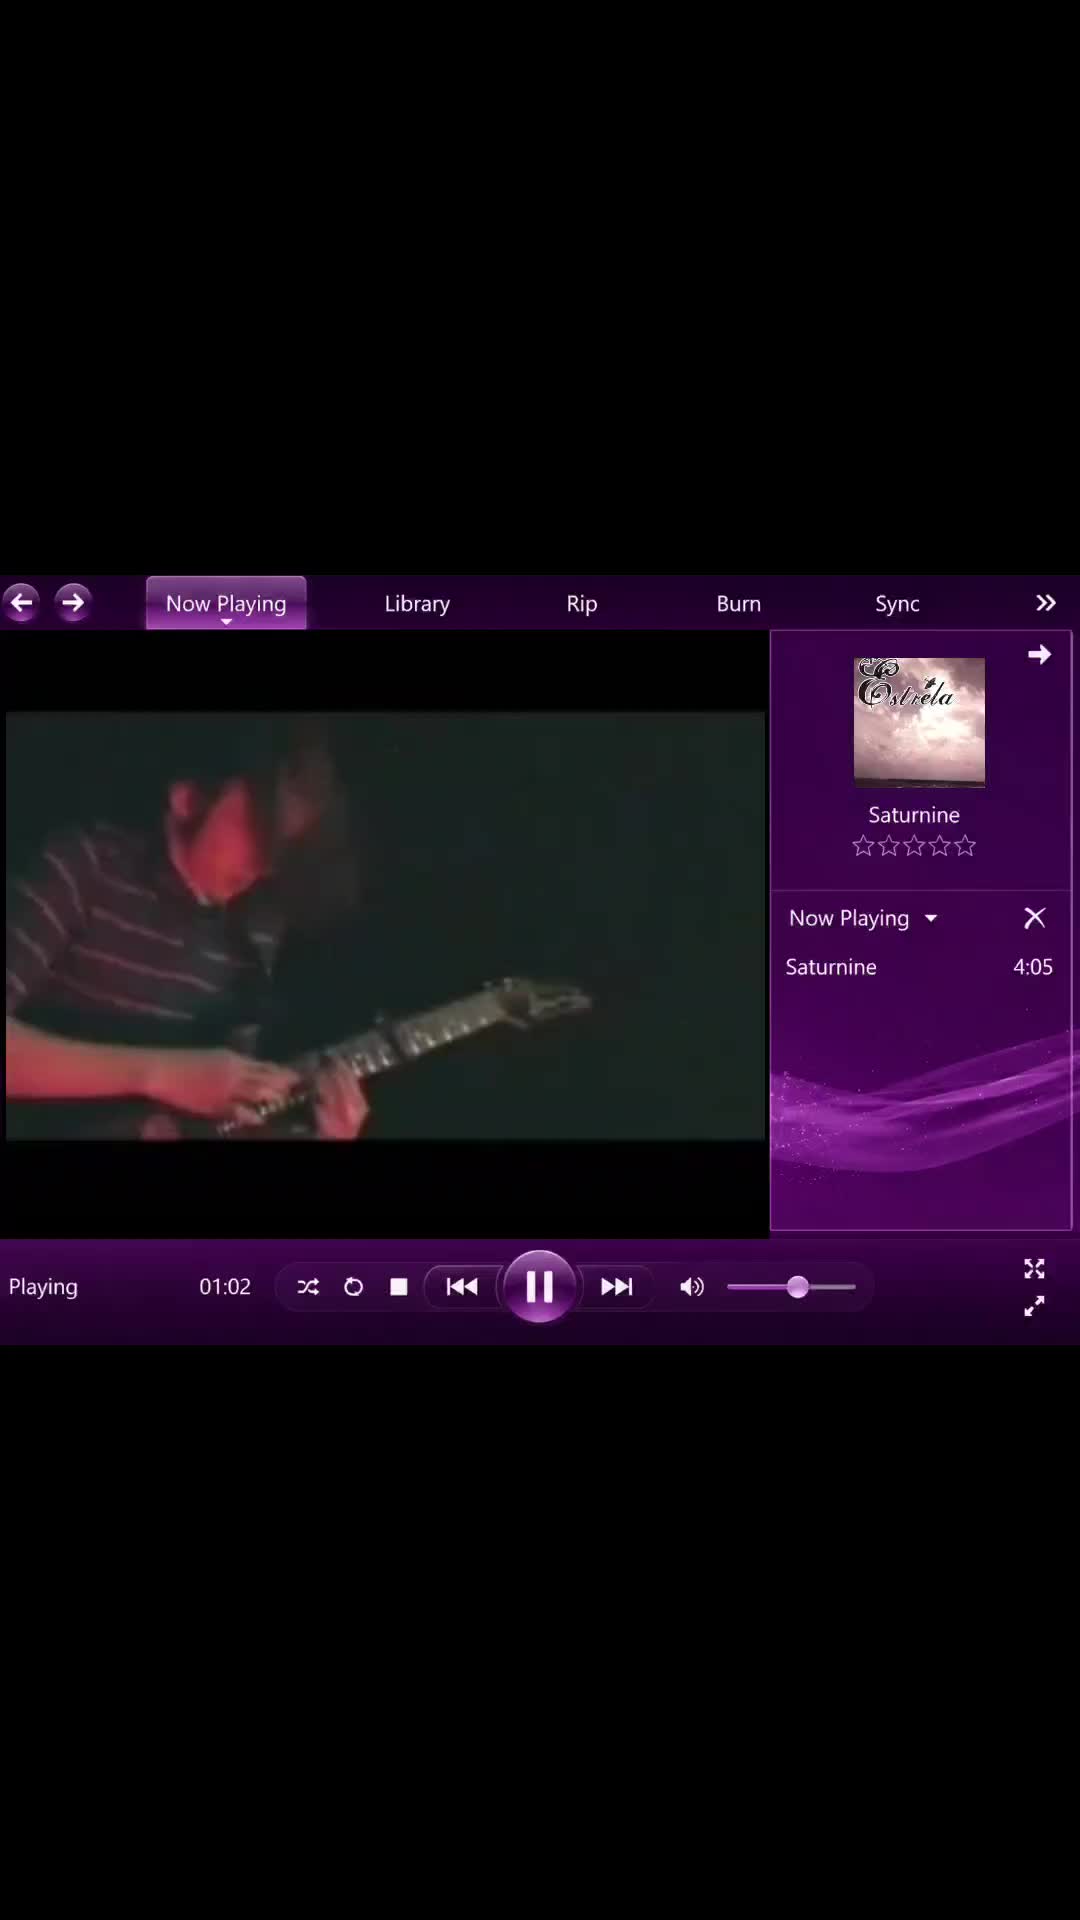1080x1920 pixels.
Task: Click the arrow above the album art
Action: coord(1039,655)
